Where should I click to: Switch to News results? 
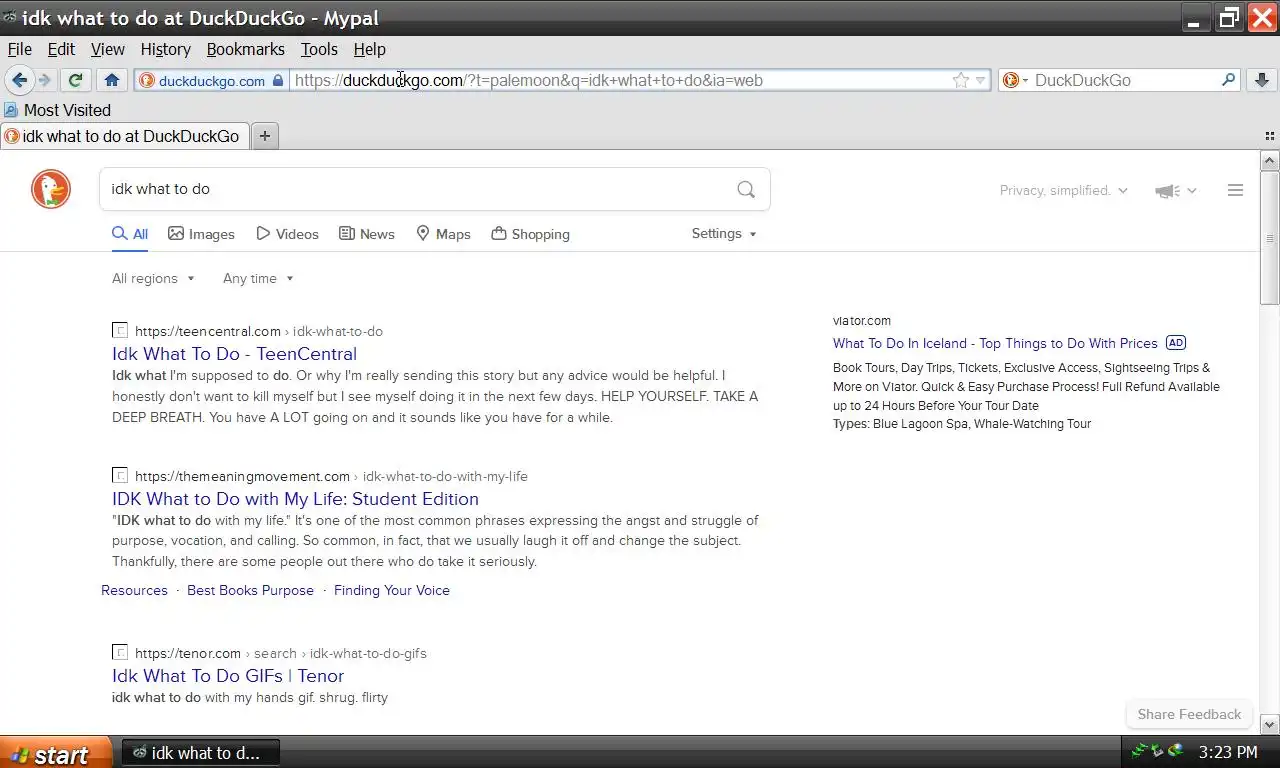366,234
